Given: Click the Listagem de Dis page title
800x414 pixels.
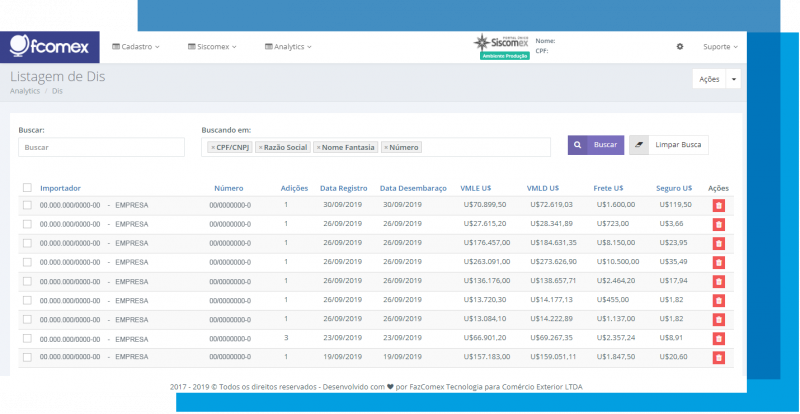Looking at the screenshot, I should coord(58,77).
